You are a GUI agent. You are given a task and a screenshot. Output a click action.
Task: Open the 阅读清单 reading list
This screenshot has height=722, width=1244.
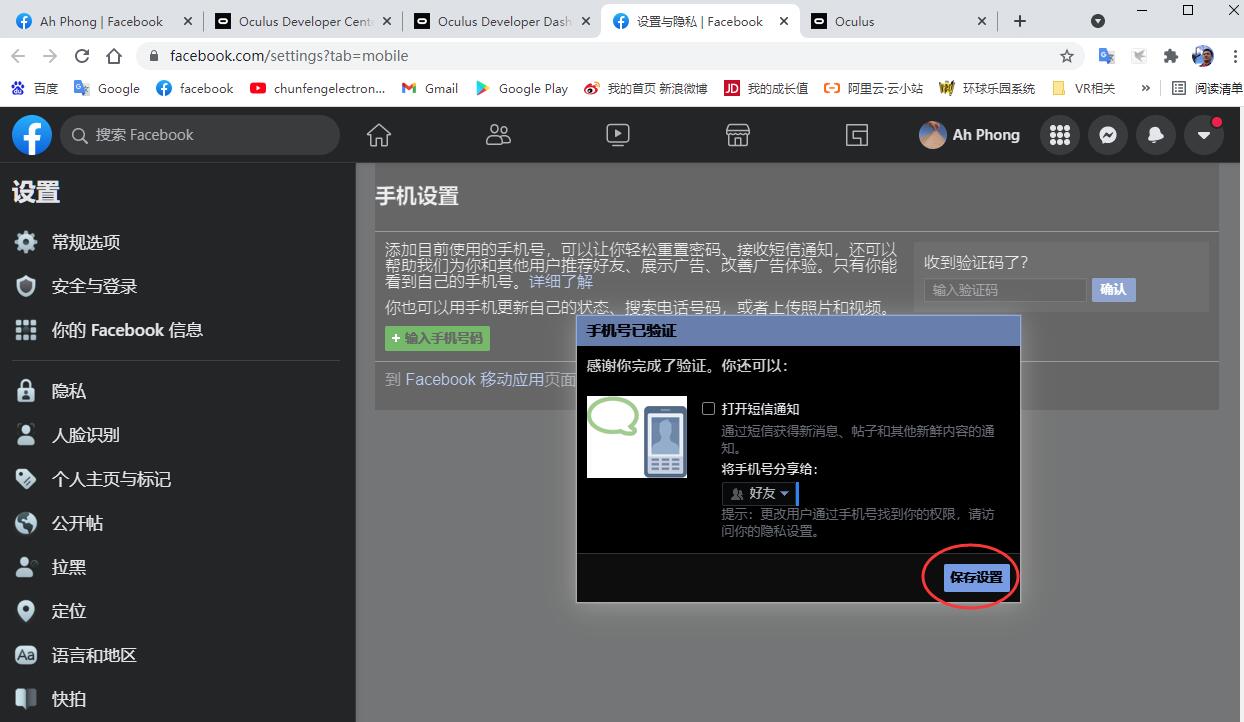1207,88
